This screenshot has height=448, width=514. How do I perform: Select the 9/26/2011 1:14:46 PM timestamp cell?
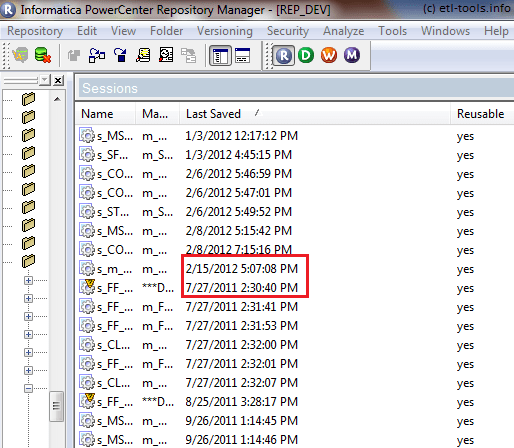242,440
